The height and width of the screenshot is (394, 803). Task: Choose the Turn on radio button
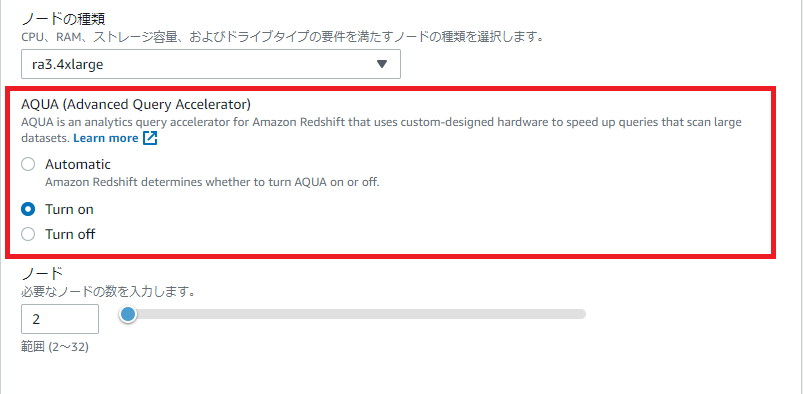[28, 209]
